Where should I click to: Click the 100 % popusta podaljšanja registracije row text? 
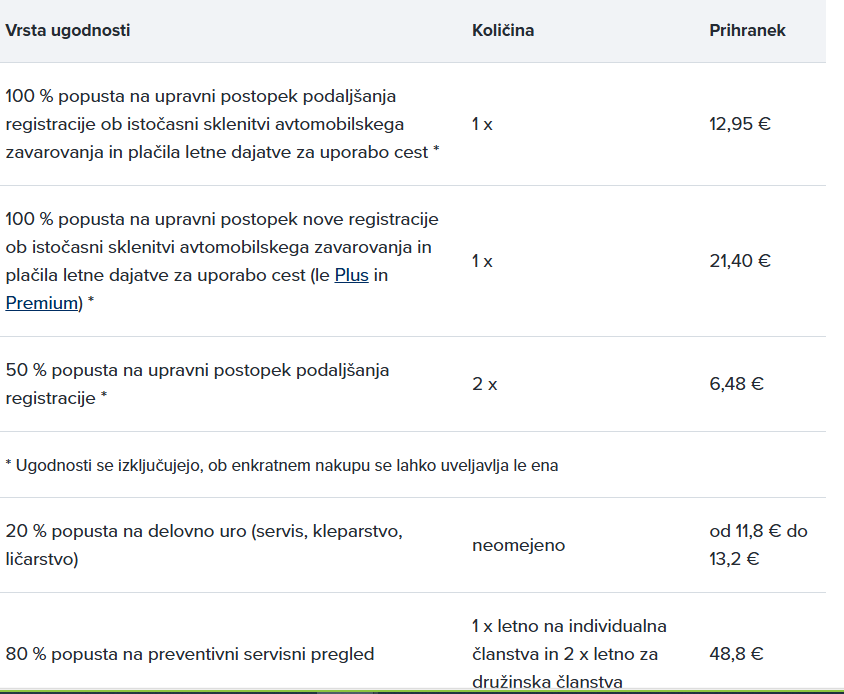pyautogui.click(x=222, y=124)
